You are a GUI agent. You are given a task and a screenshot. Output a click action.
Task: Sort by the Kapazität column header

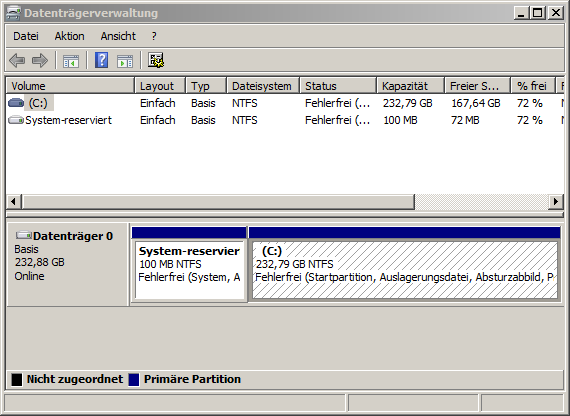410,86
